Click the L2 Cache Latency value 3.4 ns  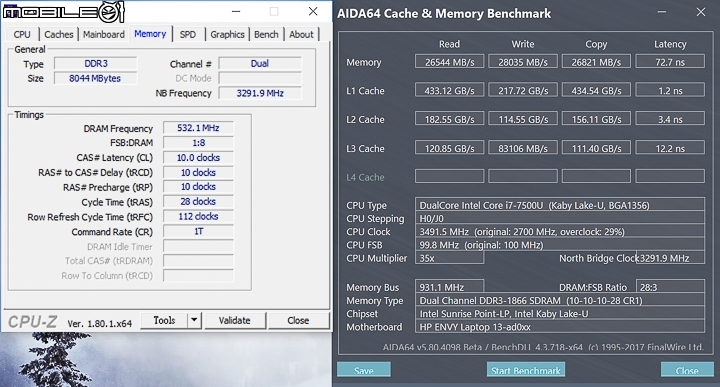[x=670, y=119]
